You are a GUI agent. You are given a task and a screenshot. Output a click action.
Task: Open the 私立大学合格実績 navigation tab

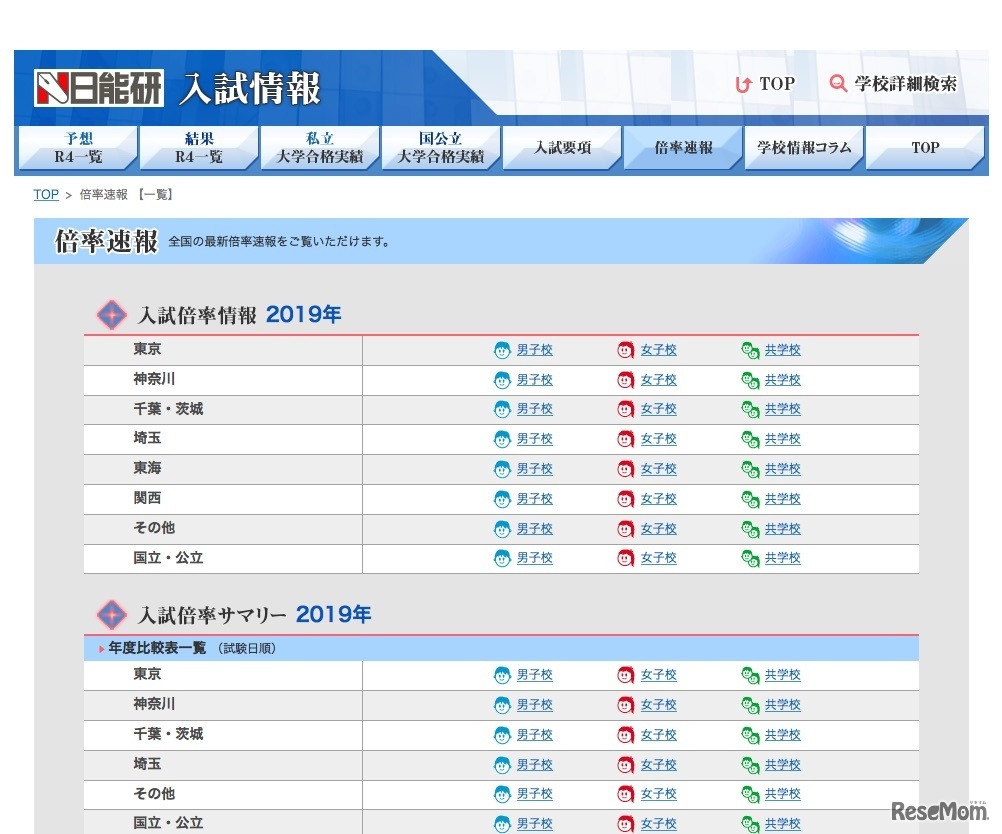[320, 148]
